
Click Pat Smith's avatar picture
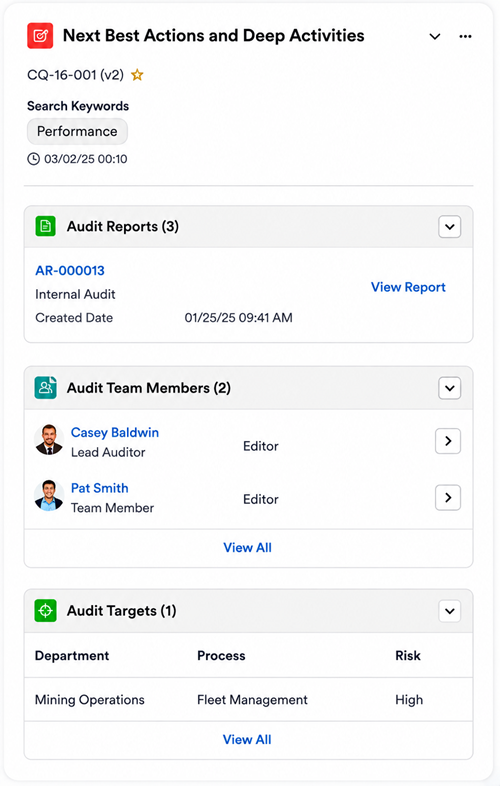(x=49, y=496)
